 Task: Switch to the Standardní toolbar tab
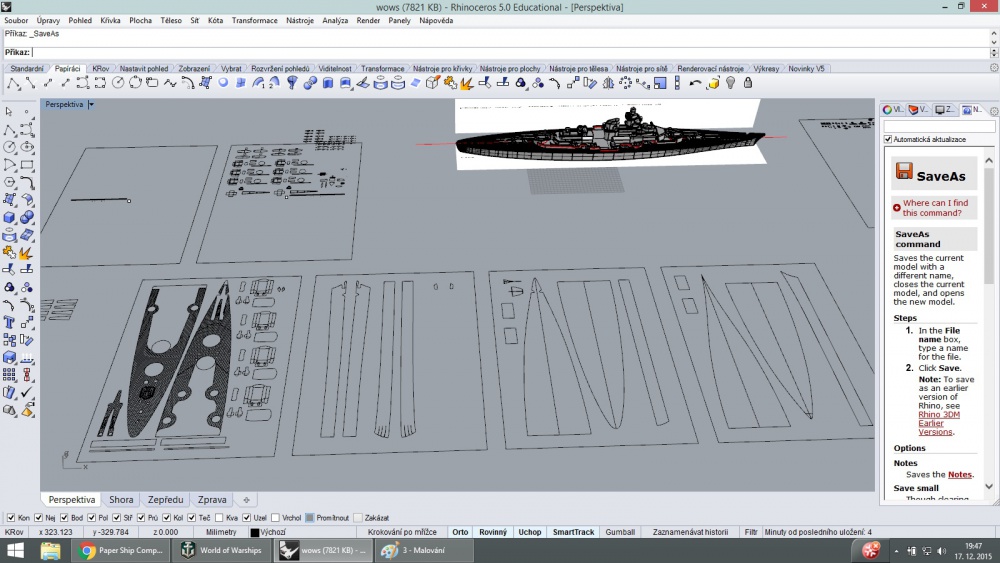tap(27, 68)
